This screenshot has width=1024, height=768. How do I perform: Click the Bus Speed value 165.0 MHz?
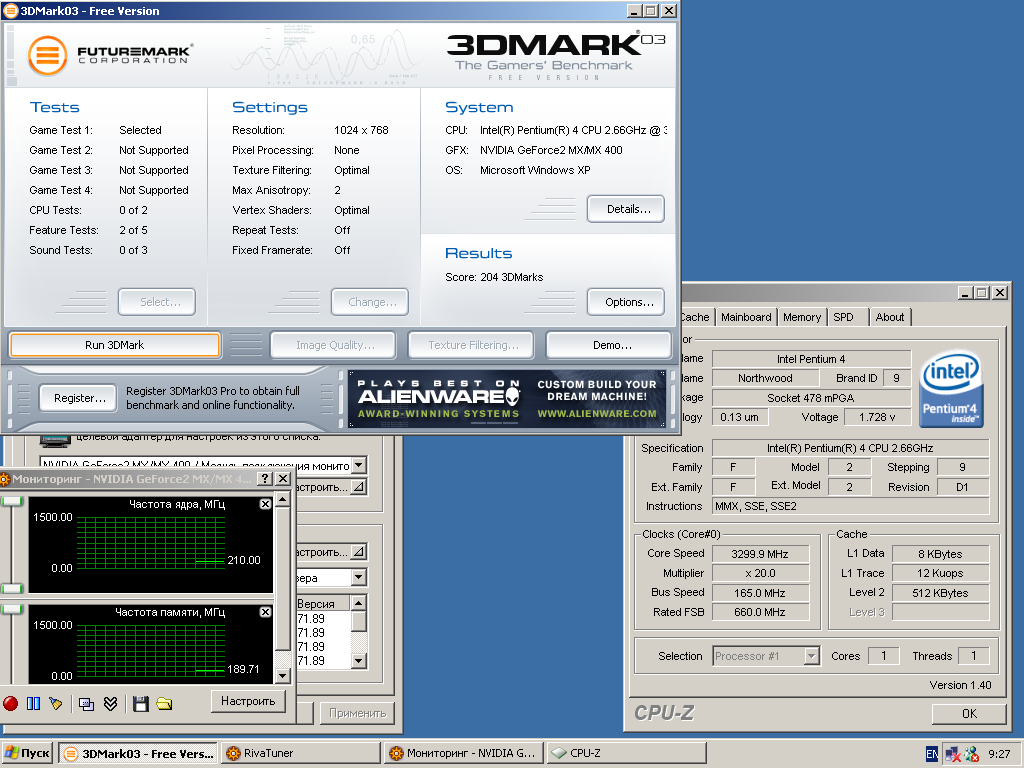tap(760, 593)
